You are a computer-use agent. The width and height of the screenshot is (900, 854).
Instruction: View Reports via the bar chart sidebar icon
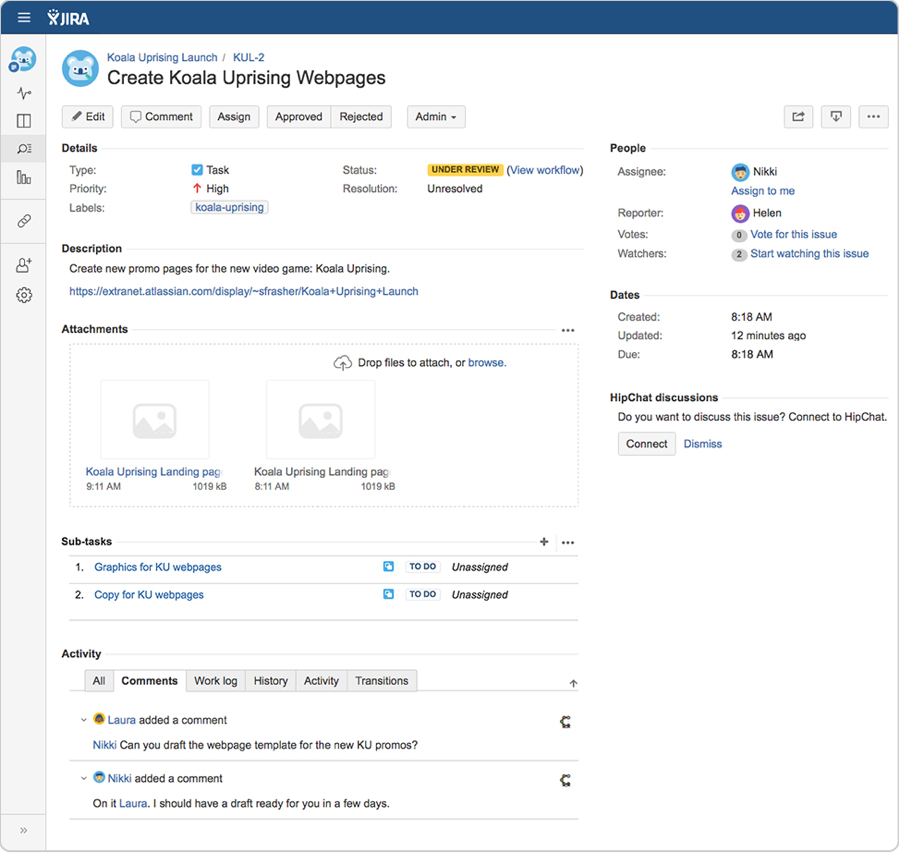click(23, 178)
